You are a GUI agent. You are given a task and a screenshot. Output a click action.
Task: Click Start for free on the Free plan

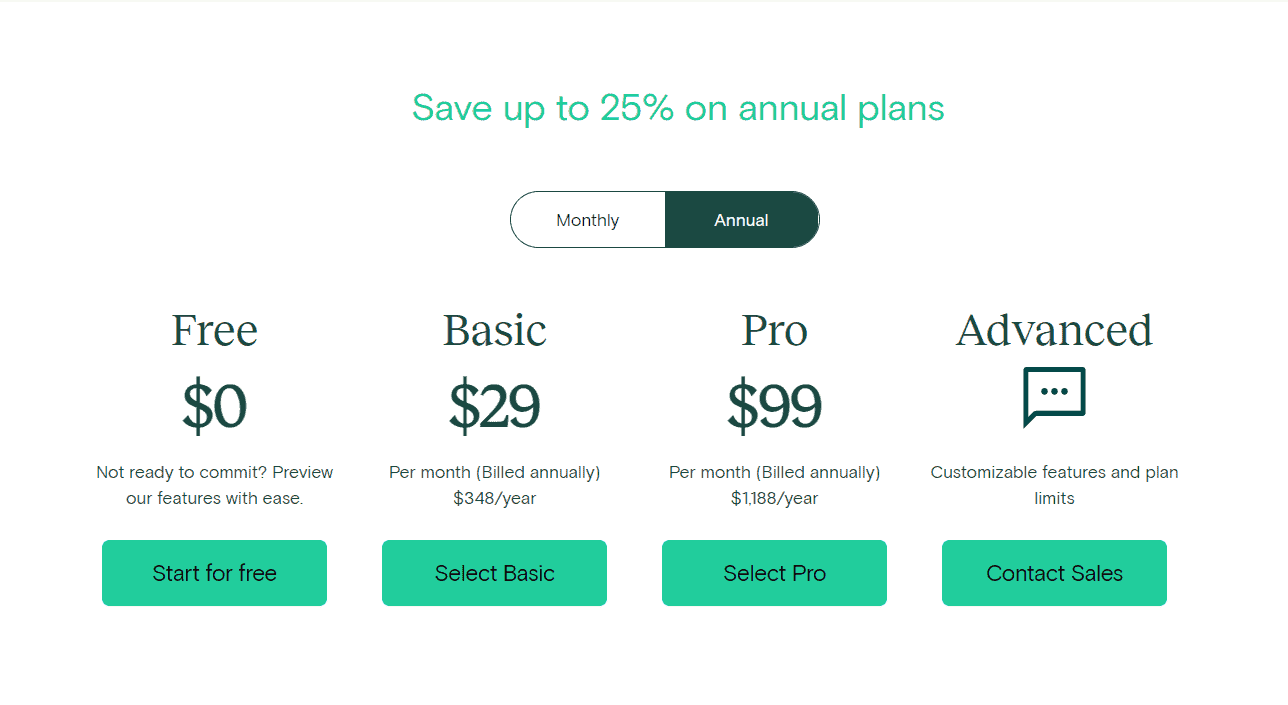coord(214,573)
